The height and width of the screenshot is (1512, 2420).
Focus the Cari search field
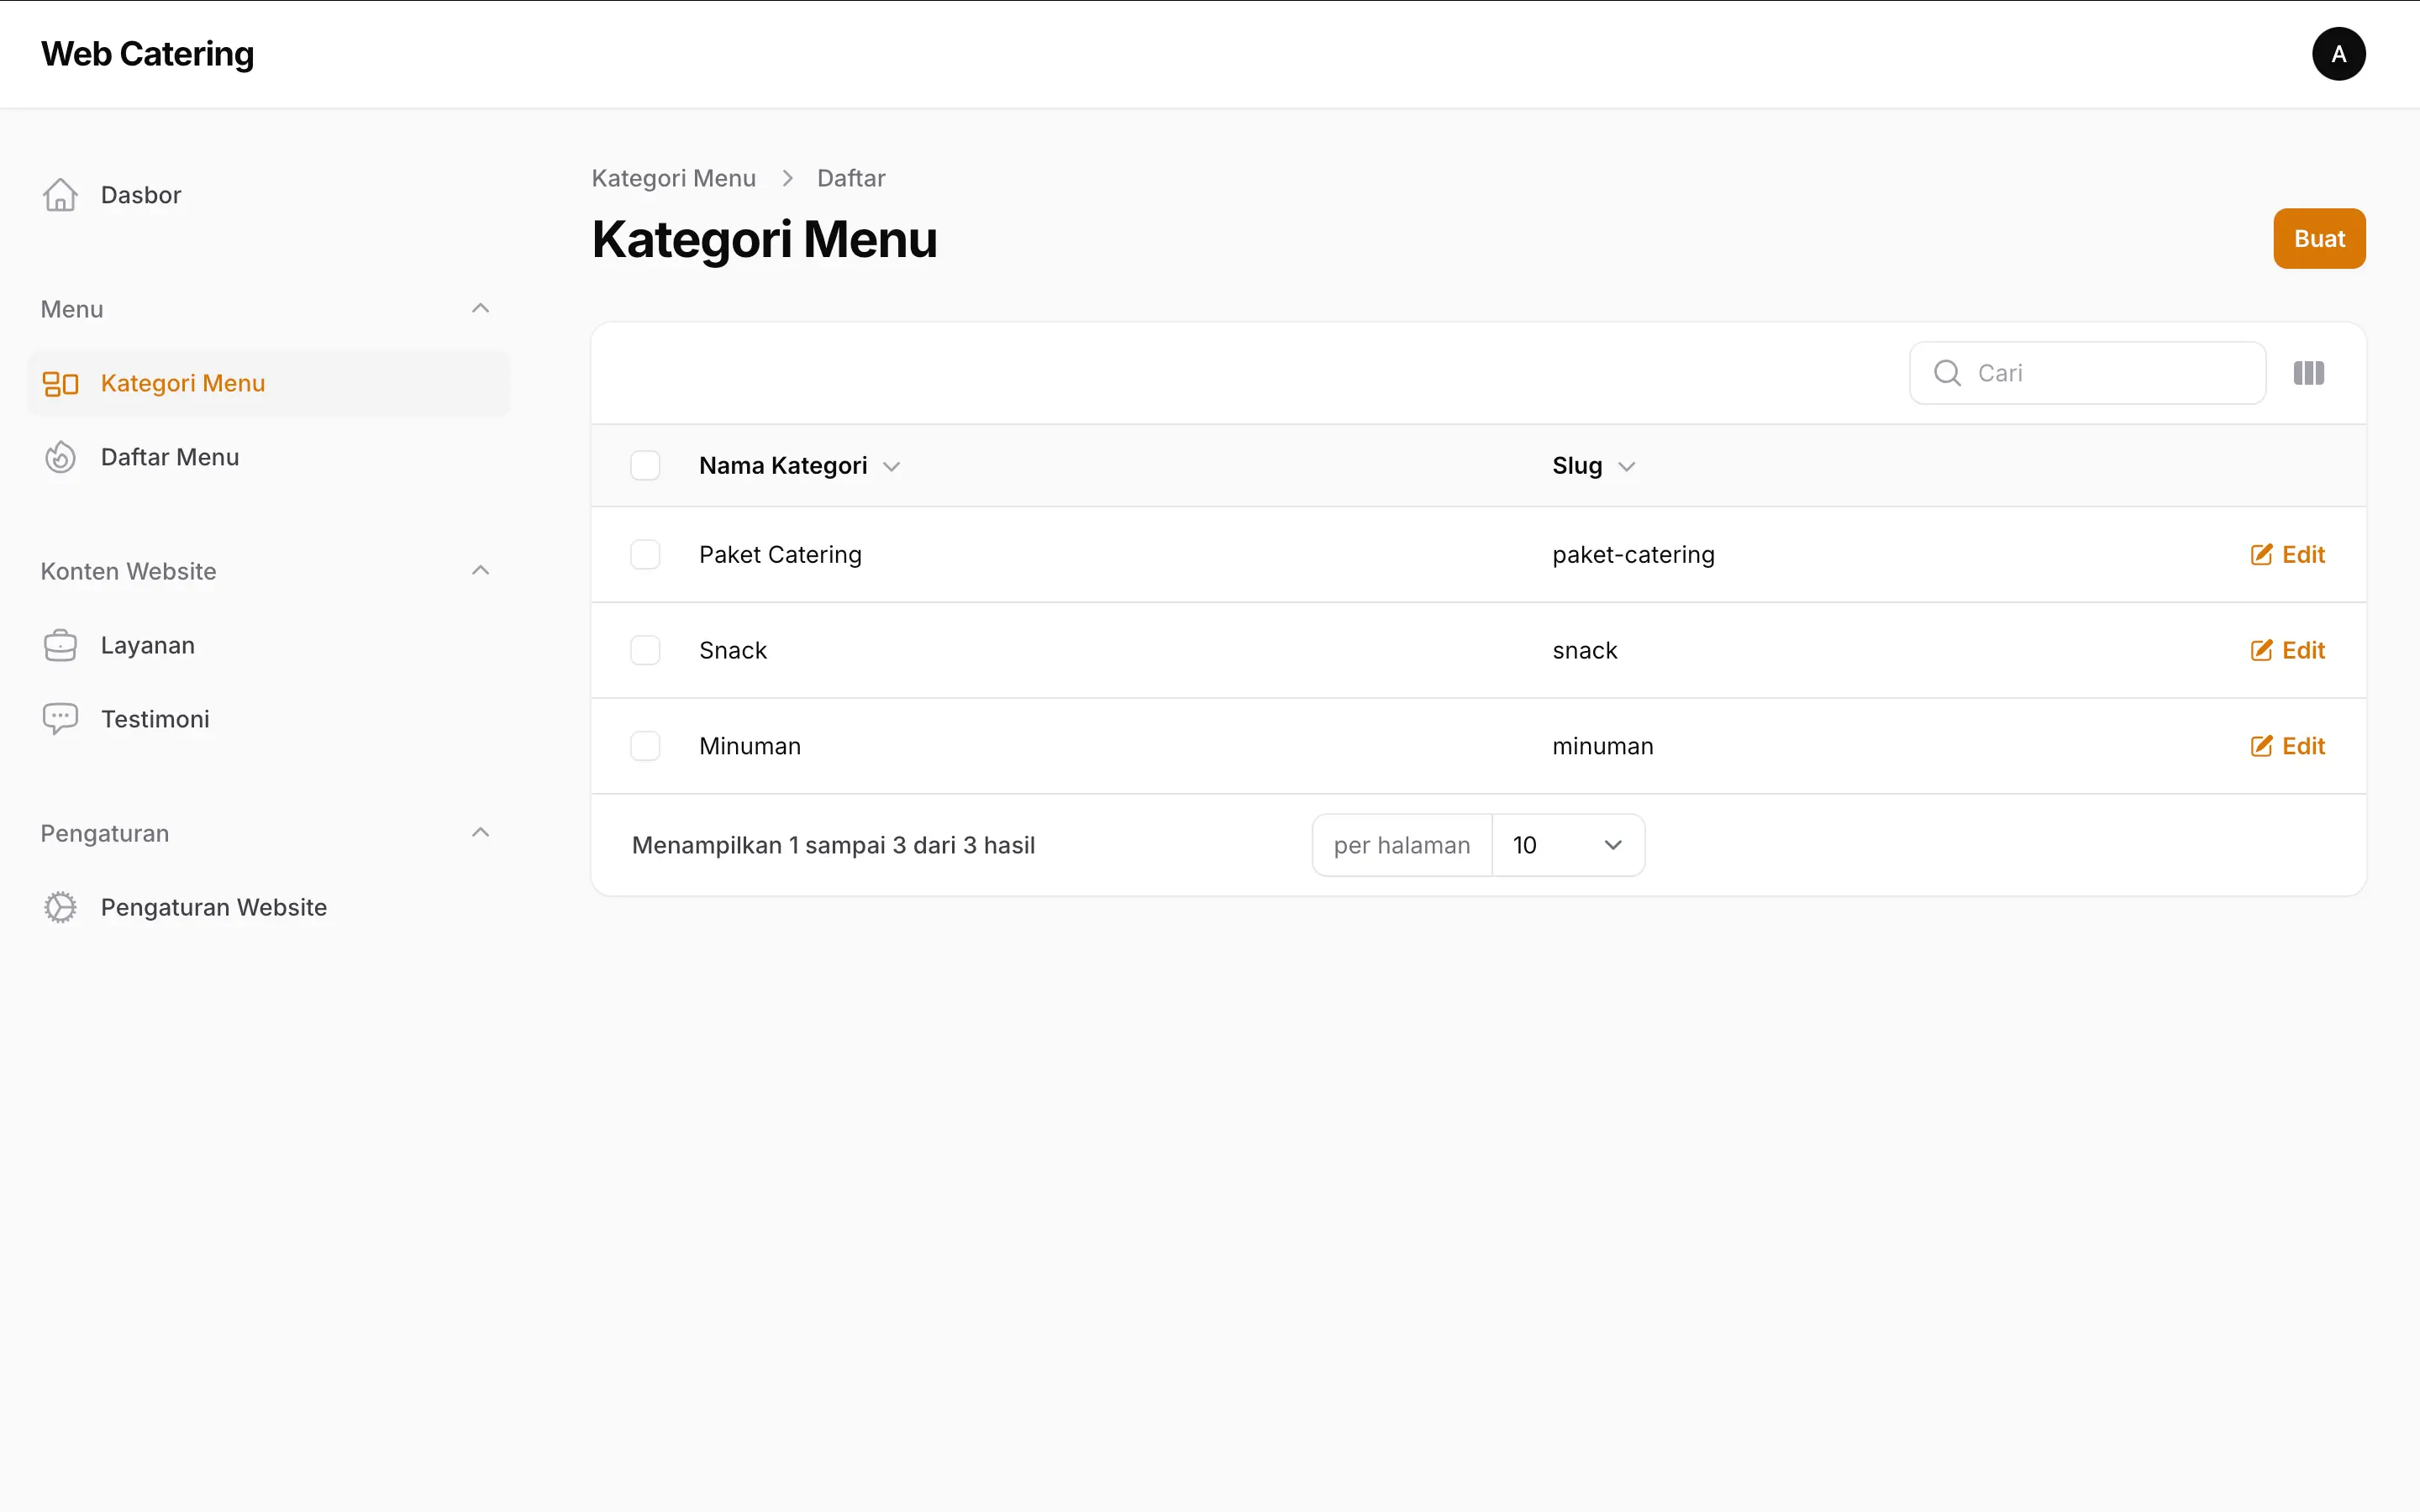coord(2087,373)
